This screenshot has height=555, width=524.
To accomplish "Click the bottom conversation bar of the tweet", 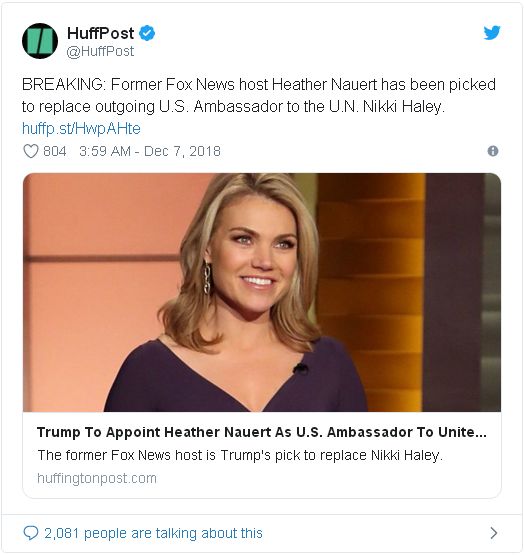I will tap(262, 533).
